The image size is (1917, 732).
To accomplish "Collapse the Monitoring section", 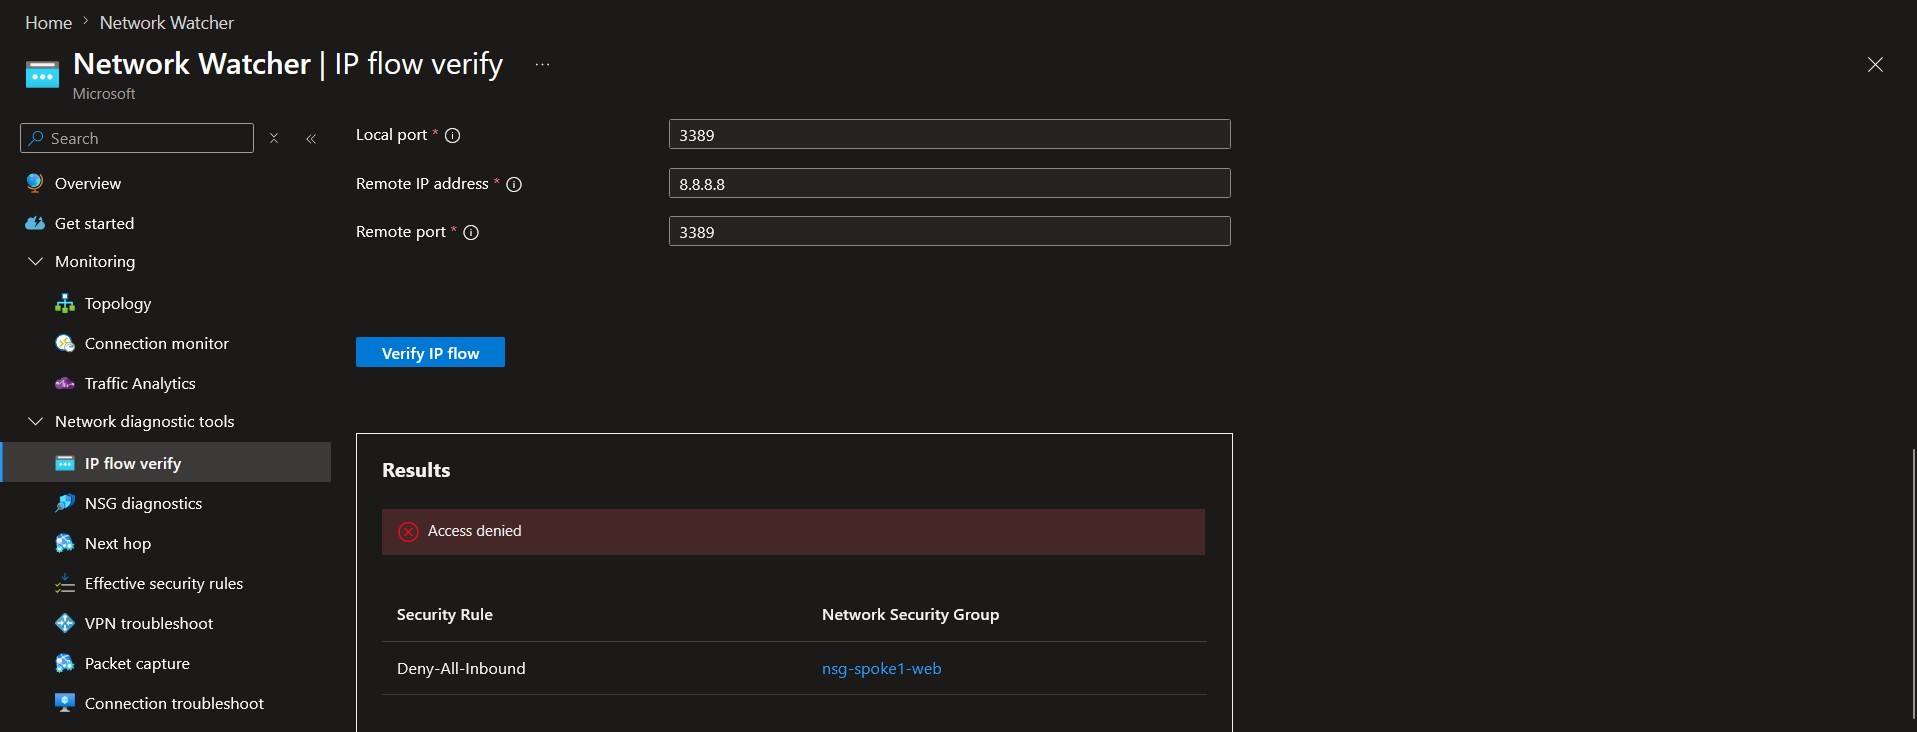I will (x=36, y=261).
